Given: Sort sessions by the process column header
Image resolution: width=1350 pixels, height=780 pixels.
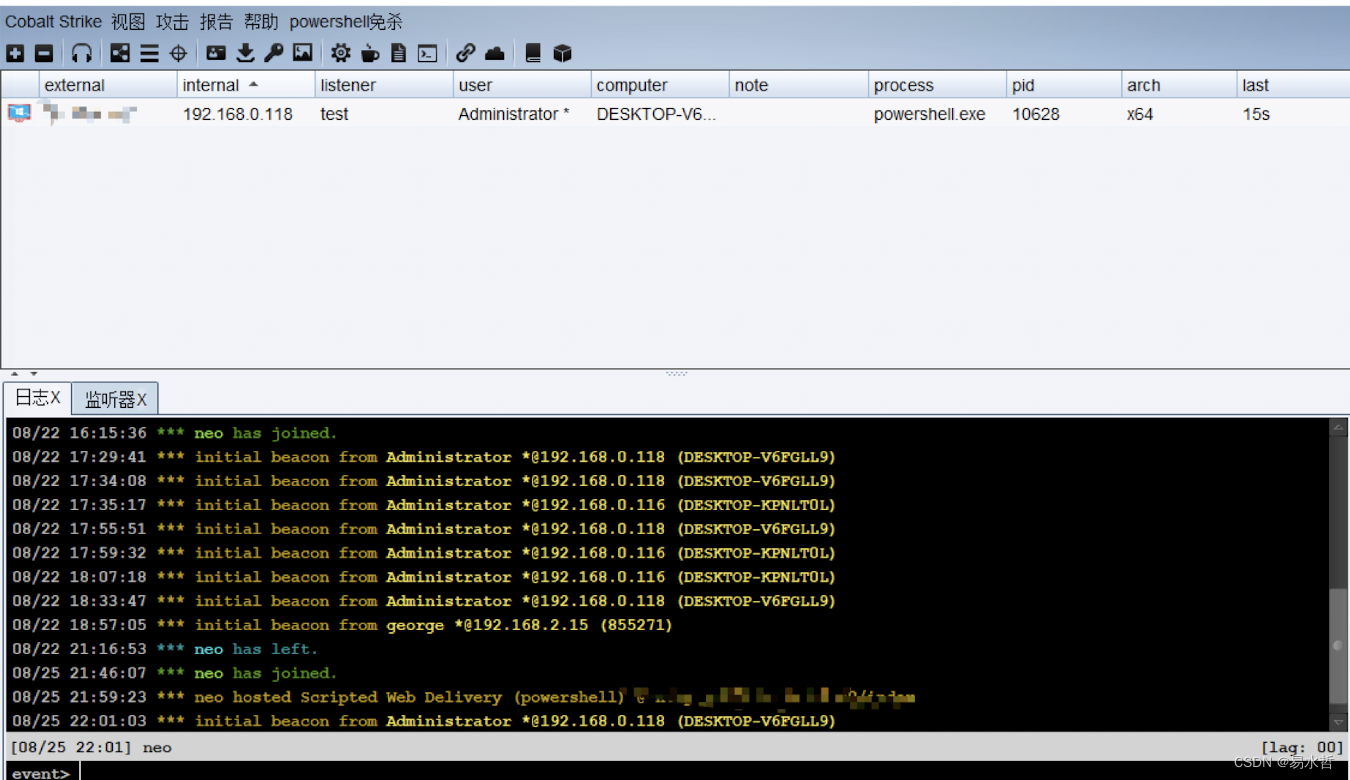Looking at the screenshot, I should (x=937, y=85).
